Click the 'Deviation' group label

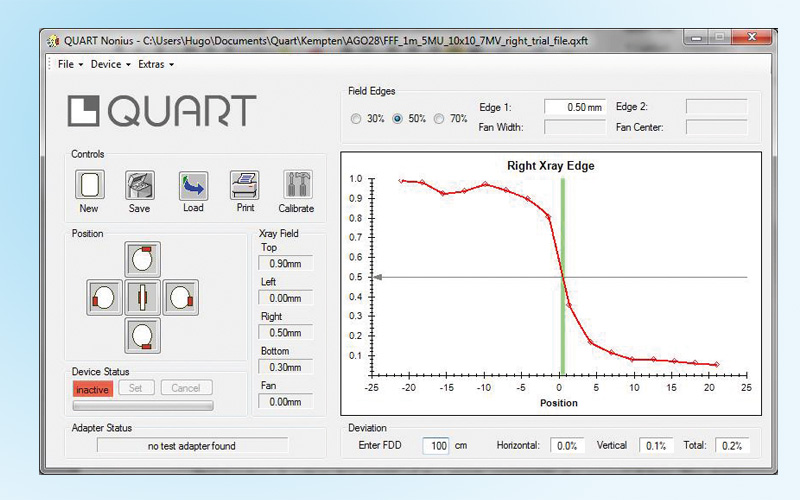(x=367, y=428)
